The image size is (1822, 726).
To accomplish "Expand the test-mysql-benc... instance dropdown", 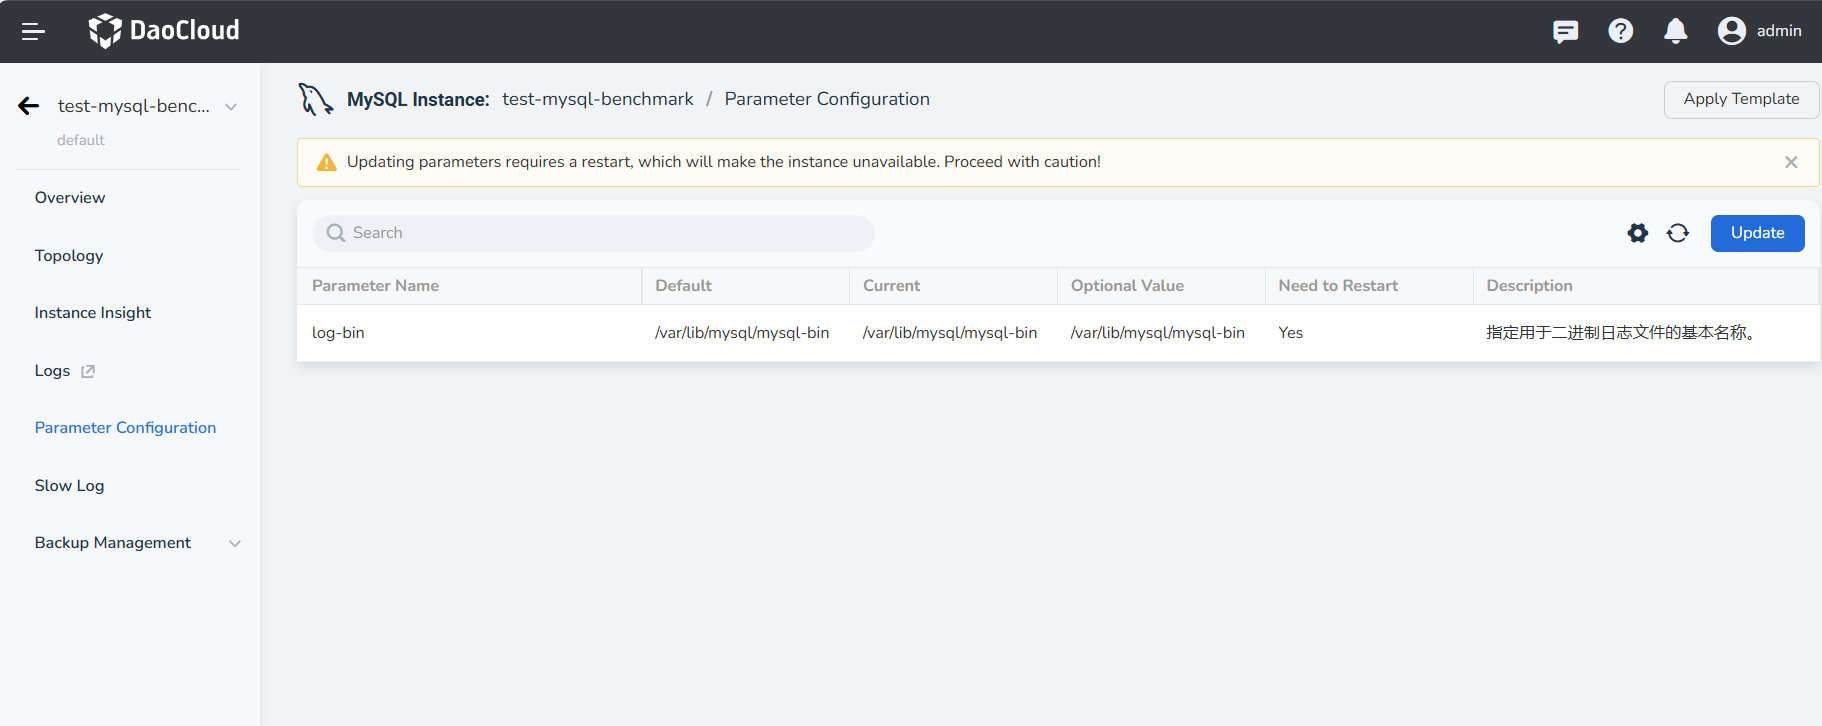I will click(231, 107).
